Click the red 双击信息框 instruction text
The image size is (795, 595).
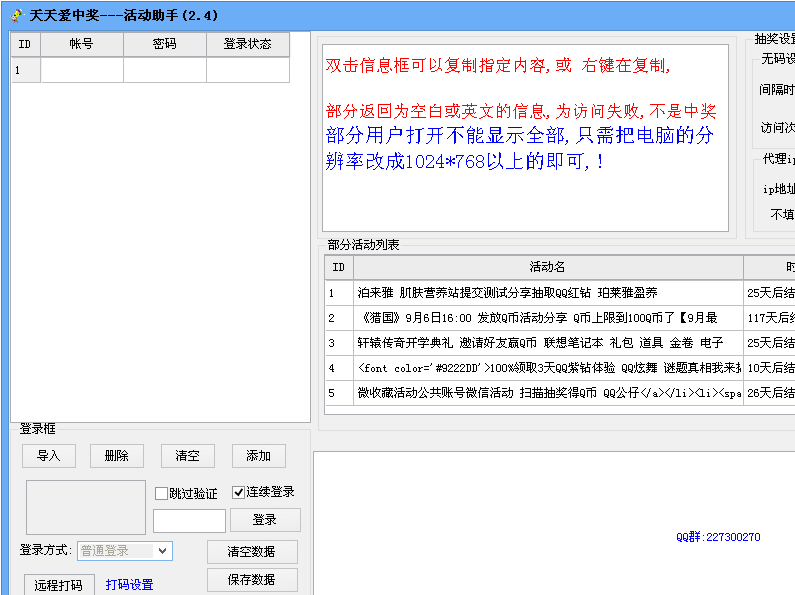tap(498, 65)
